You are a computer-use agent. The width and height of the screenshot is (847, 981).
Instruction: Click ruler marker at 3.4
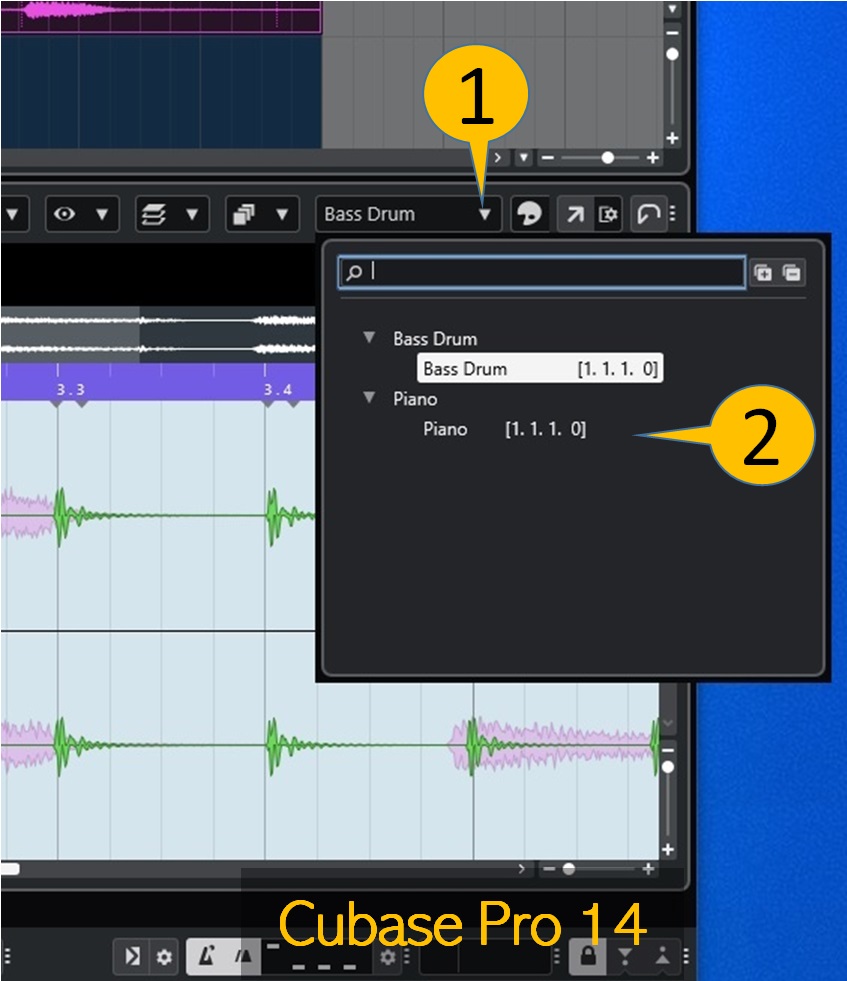tap(277, 389)
